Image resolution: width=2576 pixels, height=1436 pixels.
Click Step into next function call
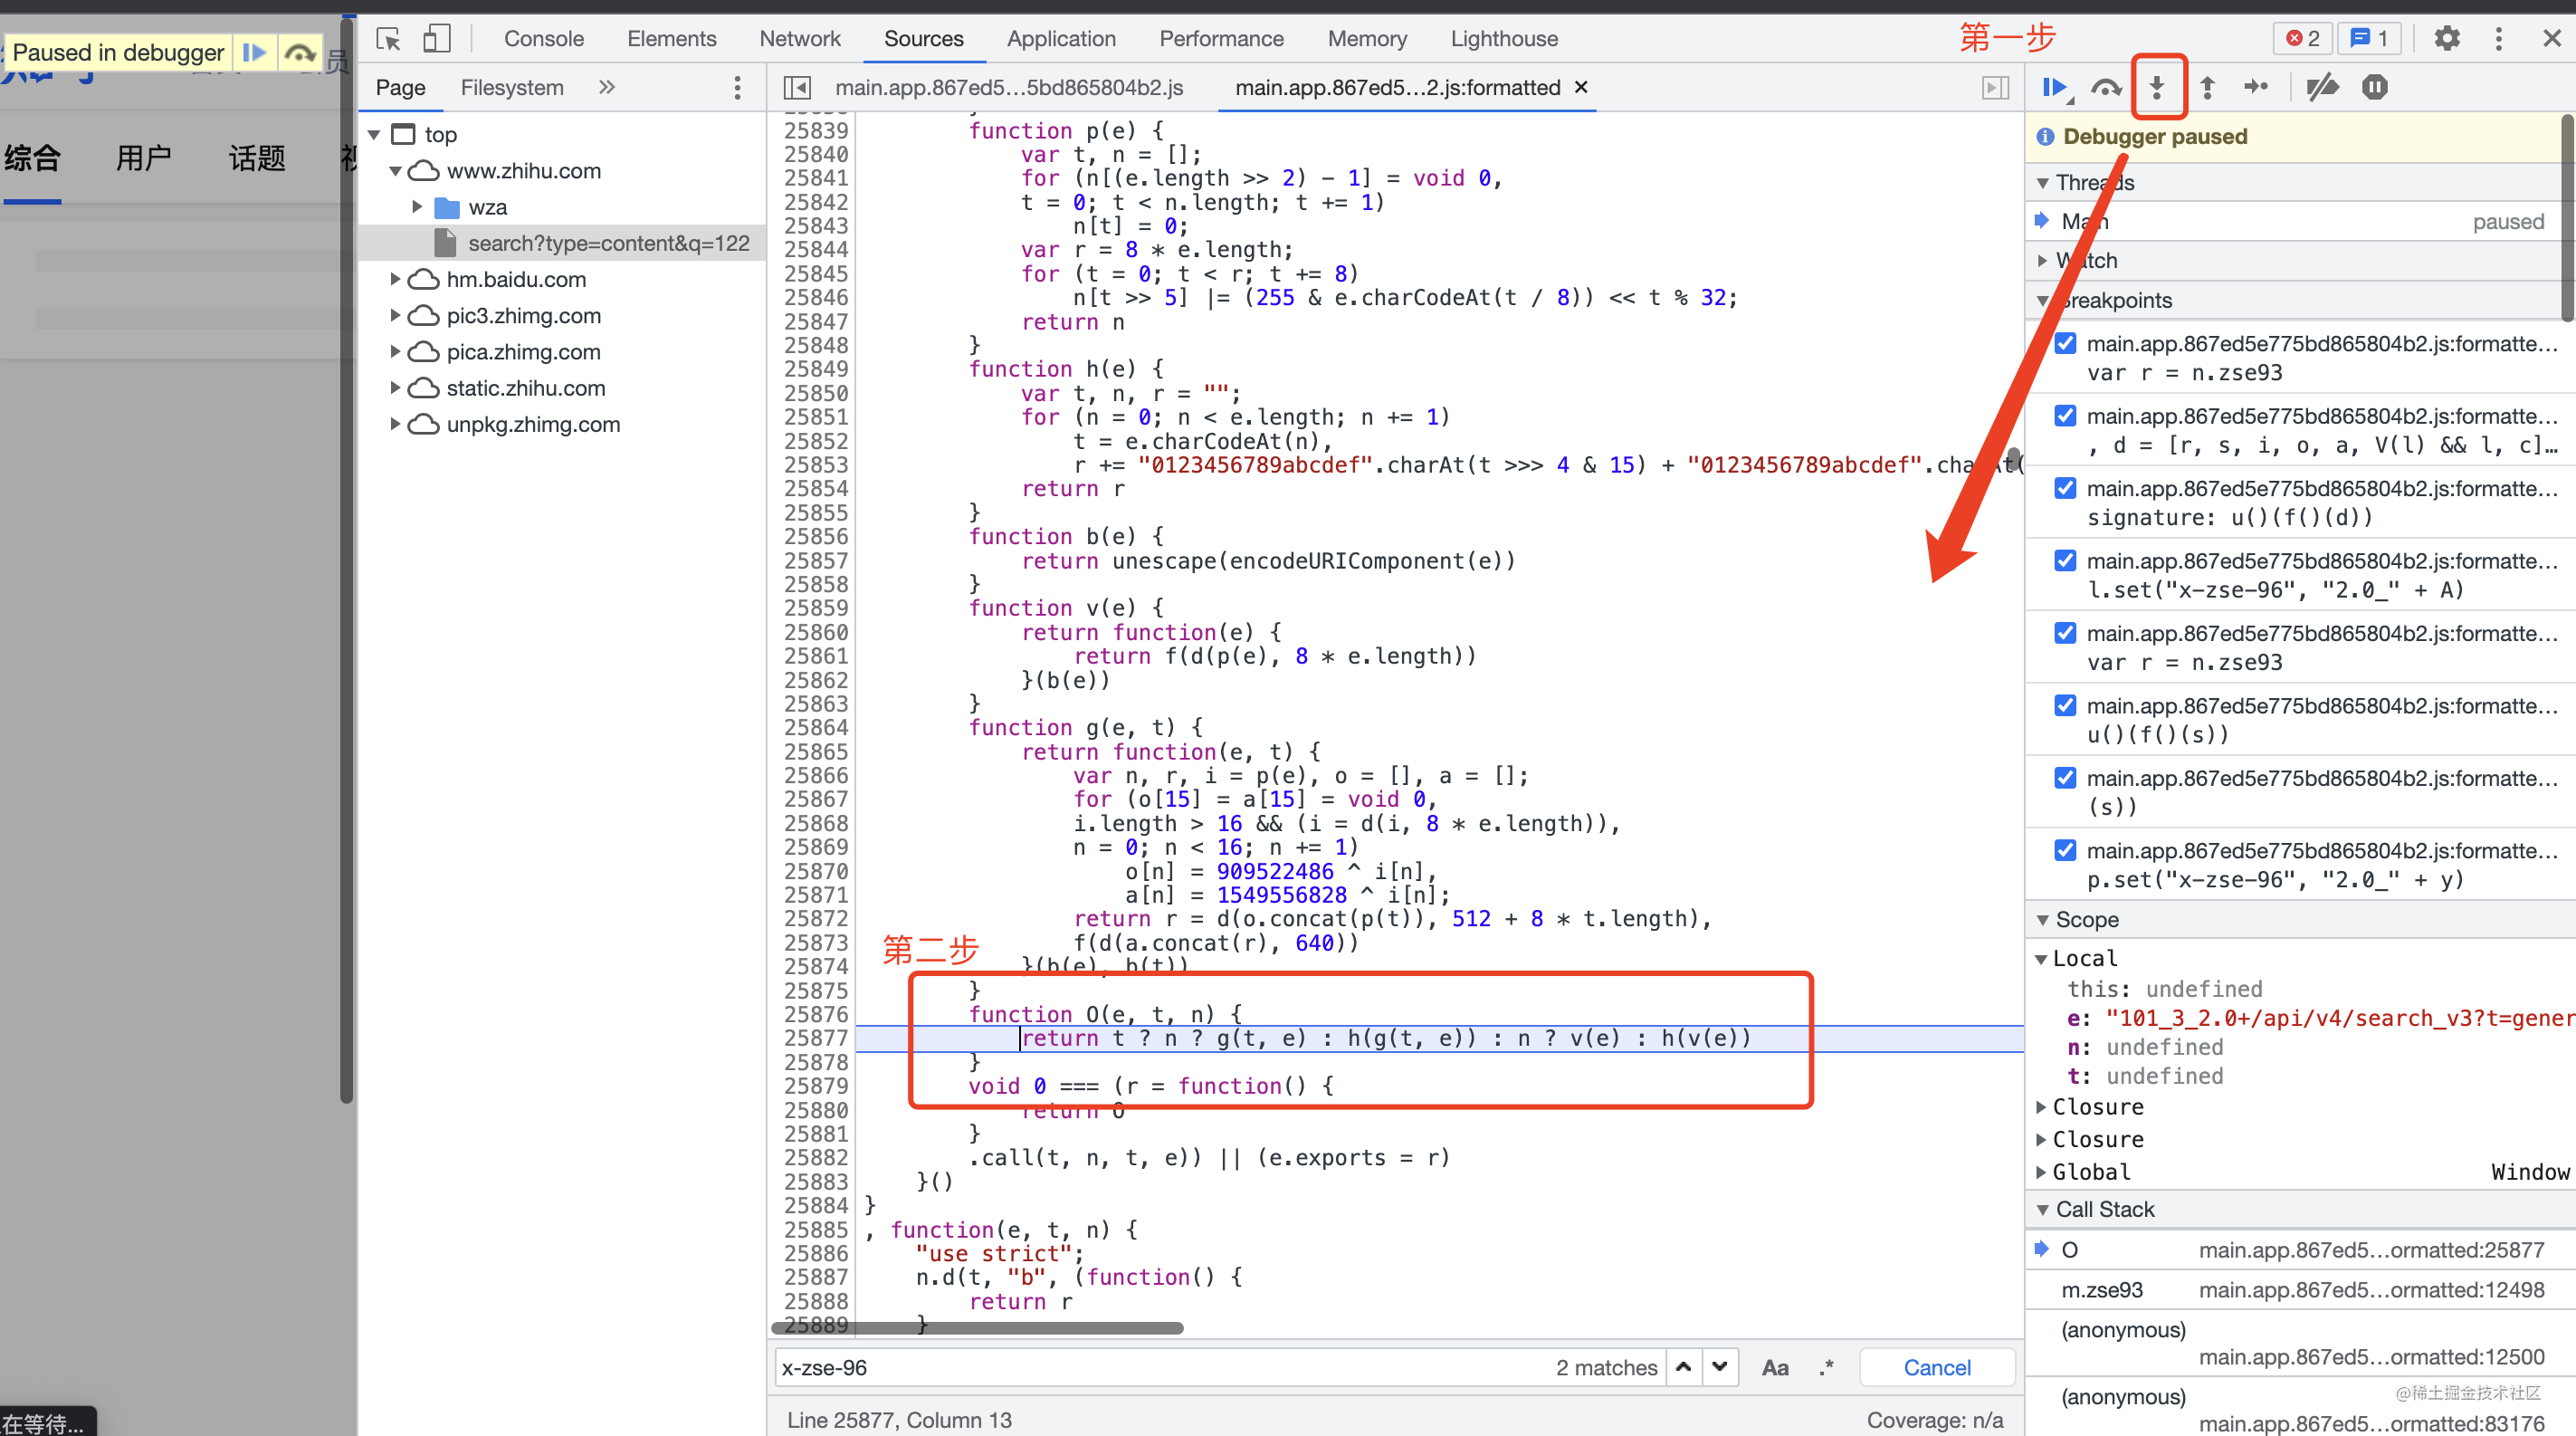click(2157, 88)
